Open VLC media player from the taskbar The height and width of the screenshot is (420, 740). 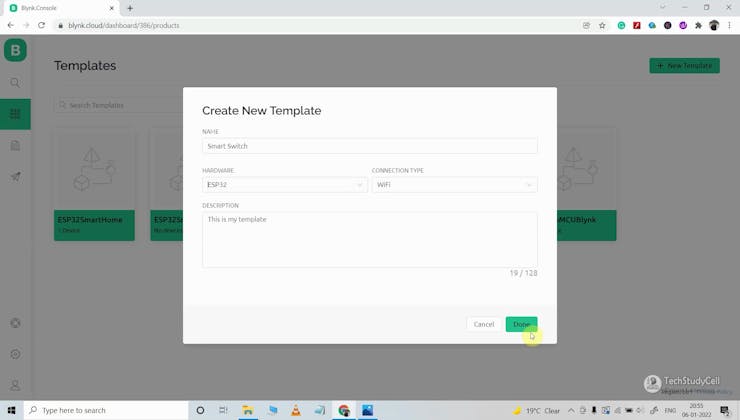296,411
